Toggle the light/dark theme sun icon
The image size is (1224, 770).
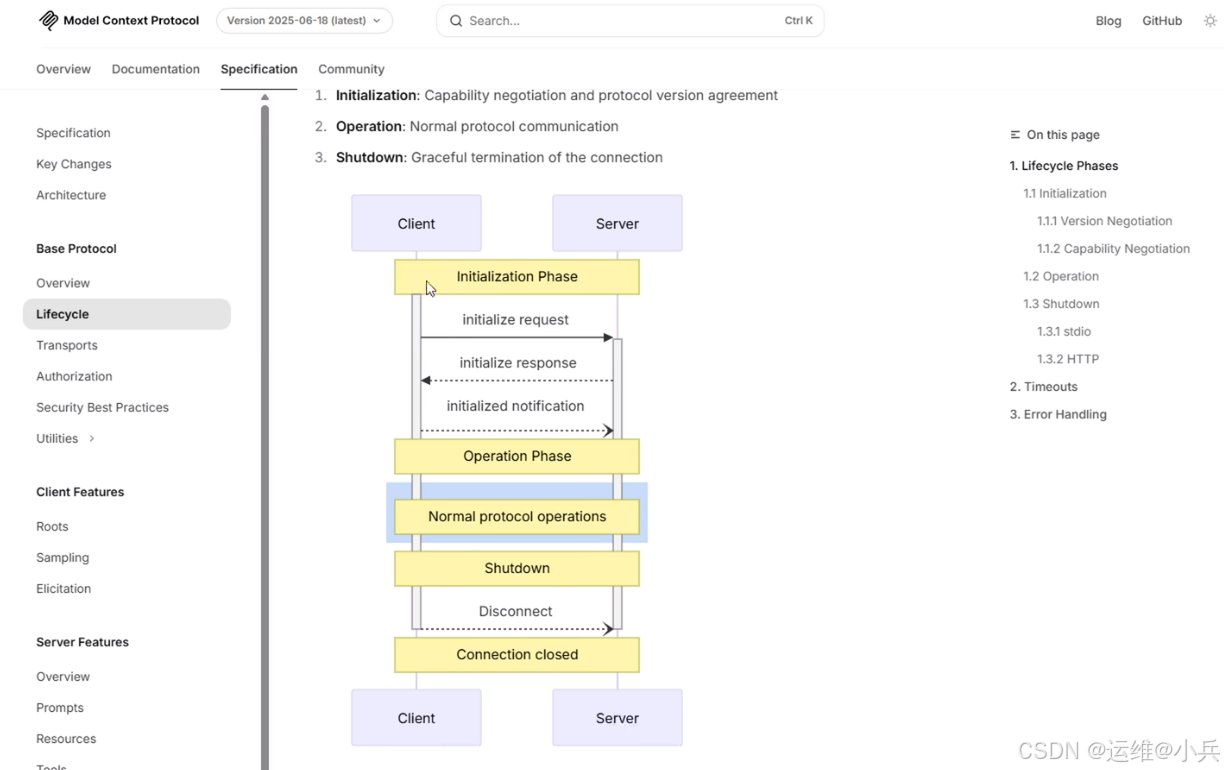1210,20
